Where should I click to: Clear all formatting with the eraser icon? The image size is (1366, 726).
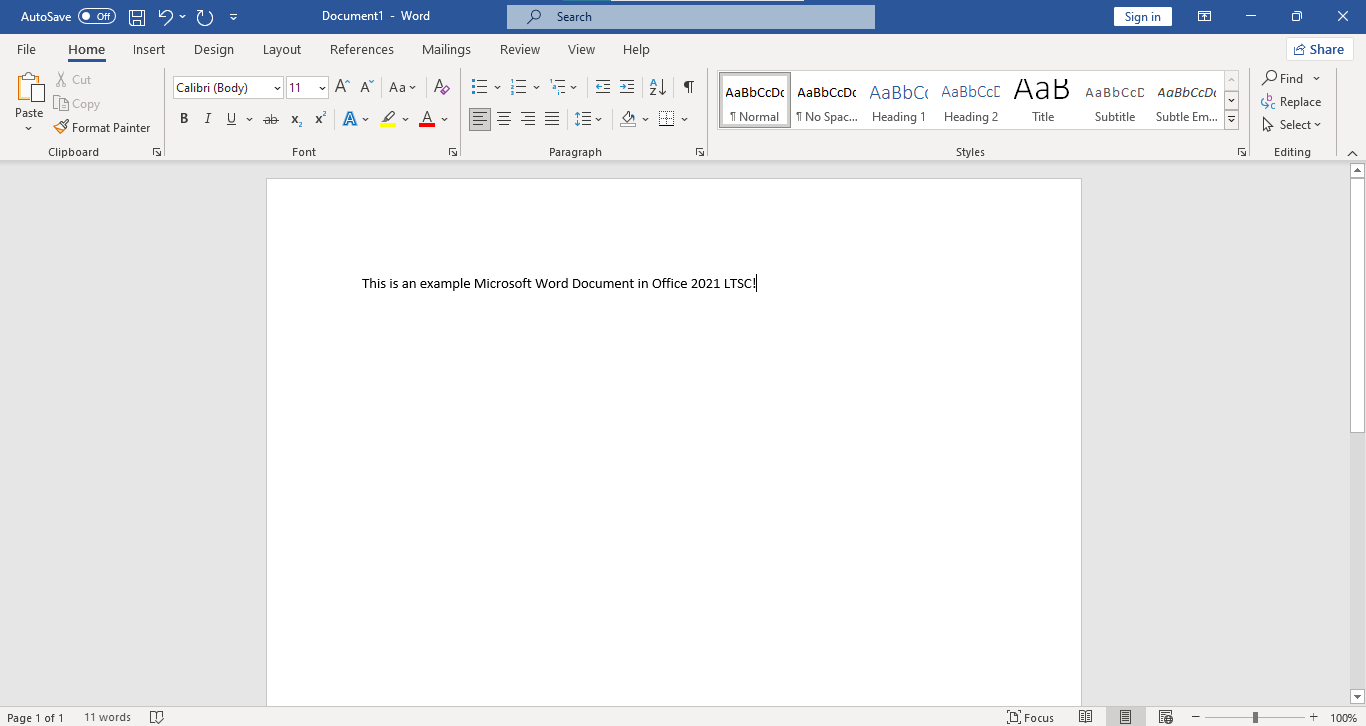(441, 87)
